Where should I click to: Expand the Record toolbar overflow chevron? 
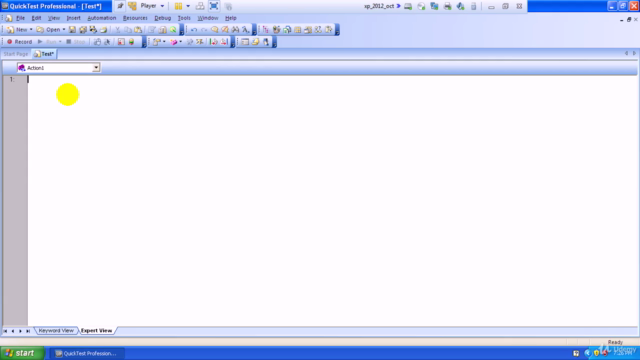144,42
